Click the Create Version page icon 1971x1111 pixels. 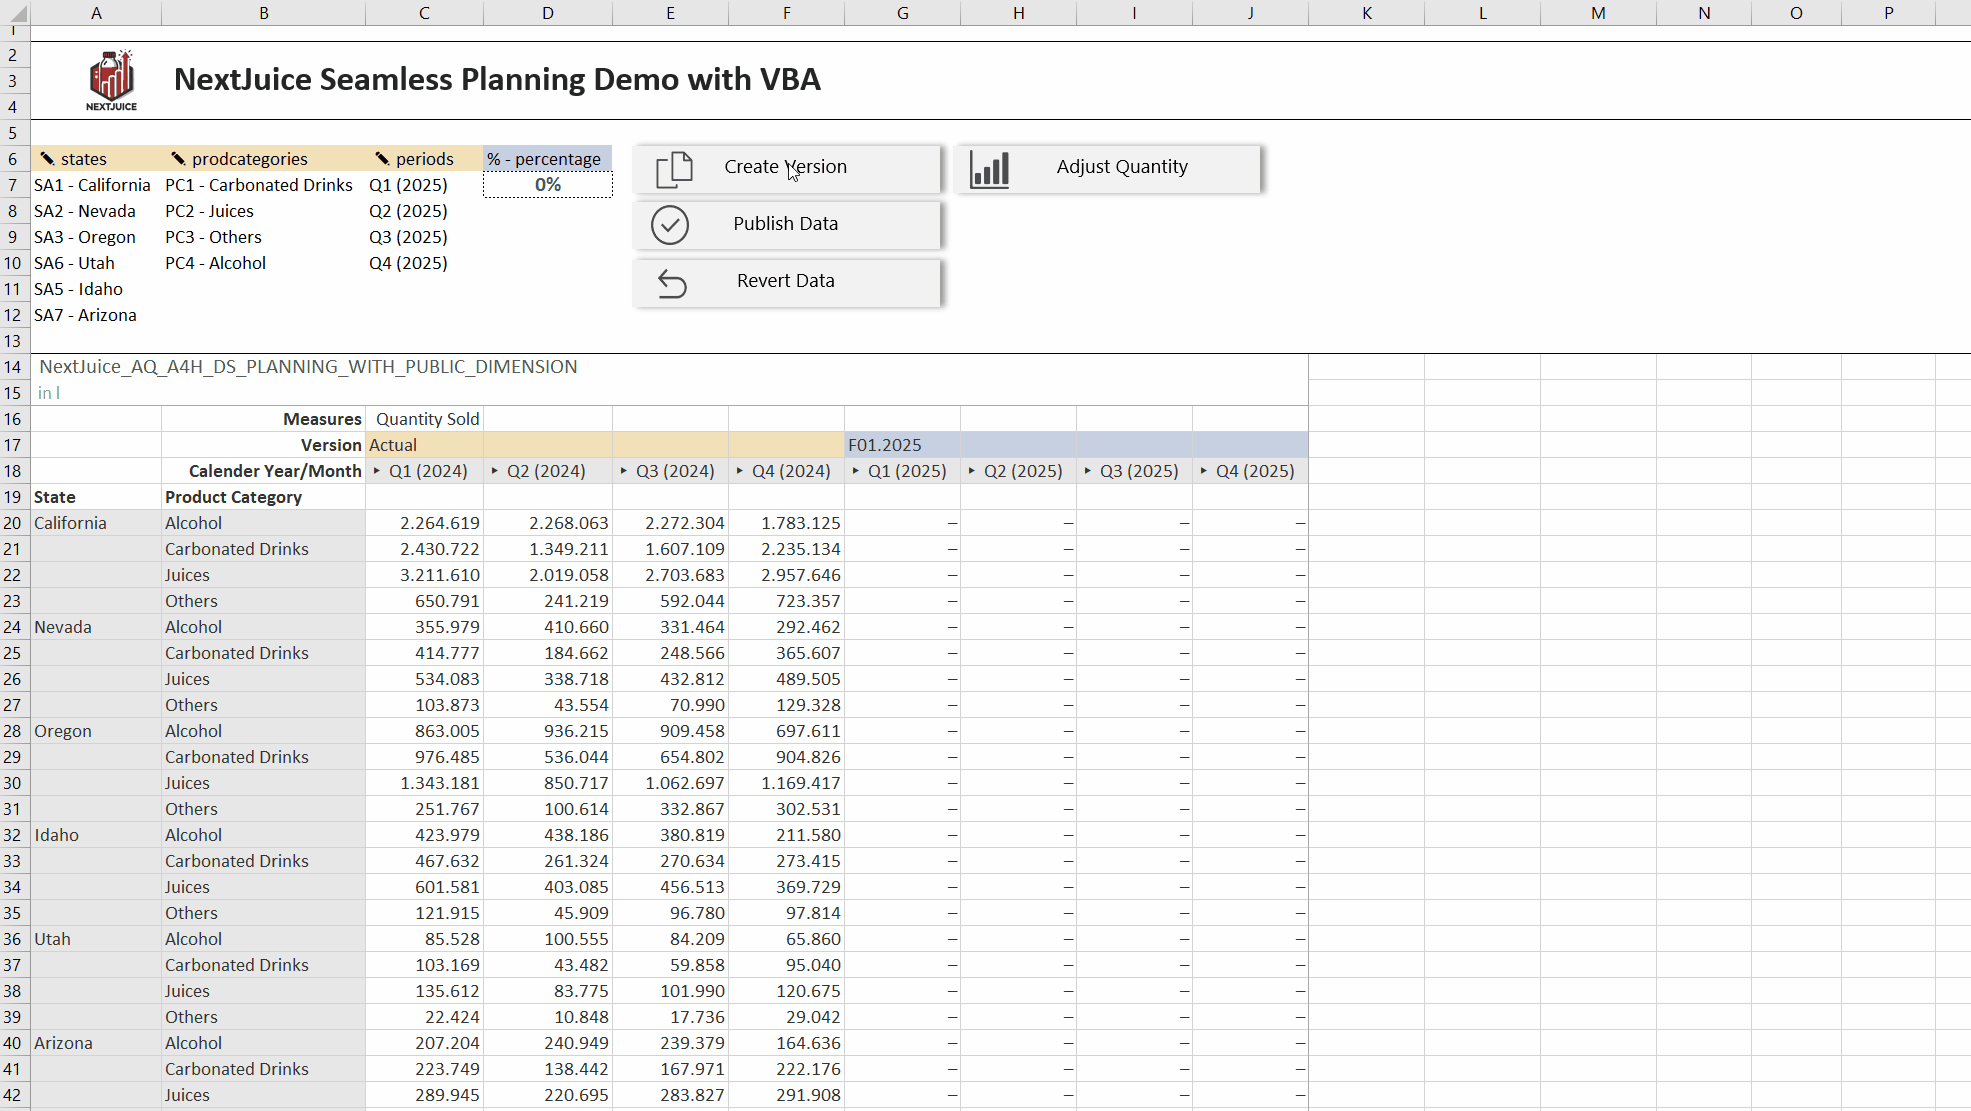(672, 168)
